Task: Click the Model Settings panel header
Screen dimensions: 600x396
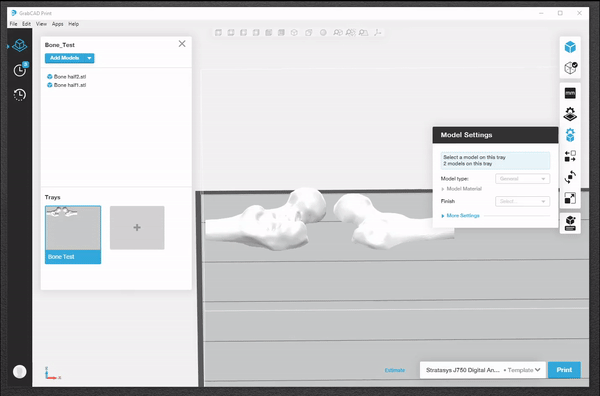Action: [495, 135]
